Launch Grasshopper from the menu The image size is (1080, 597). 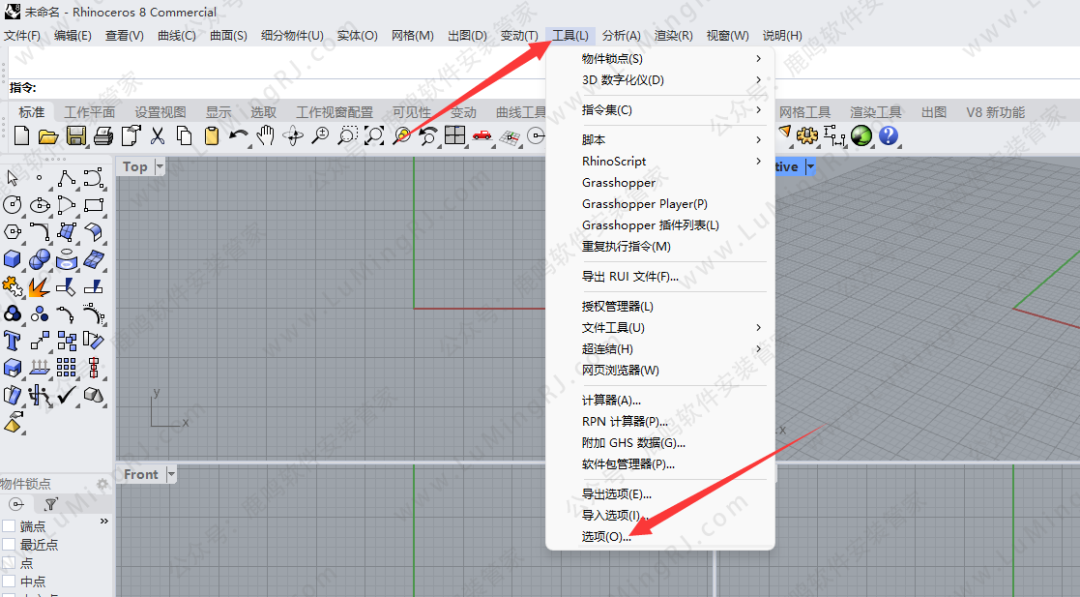pos(618,183)
